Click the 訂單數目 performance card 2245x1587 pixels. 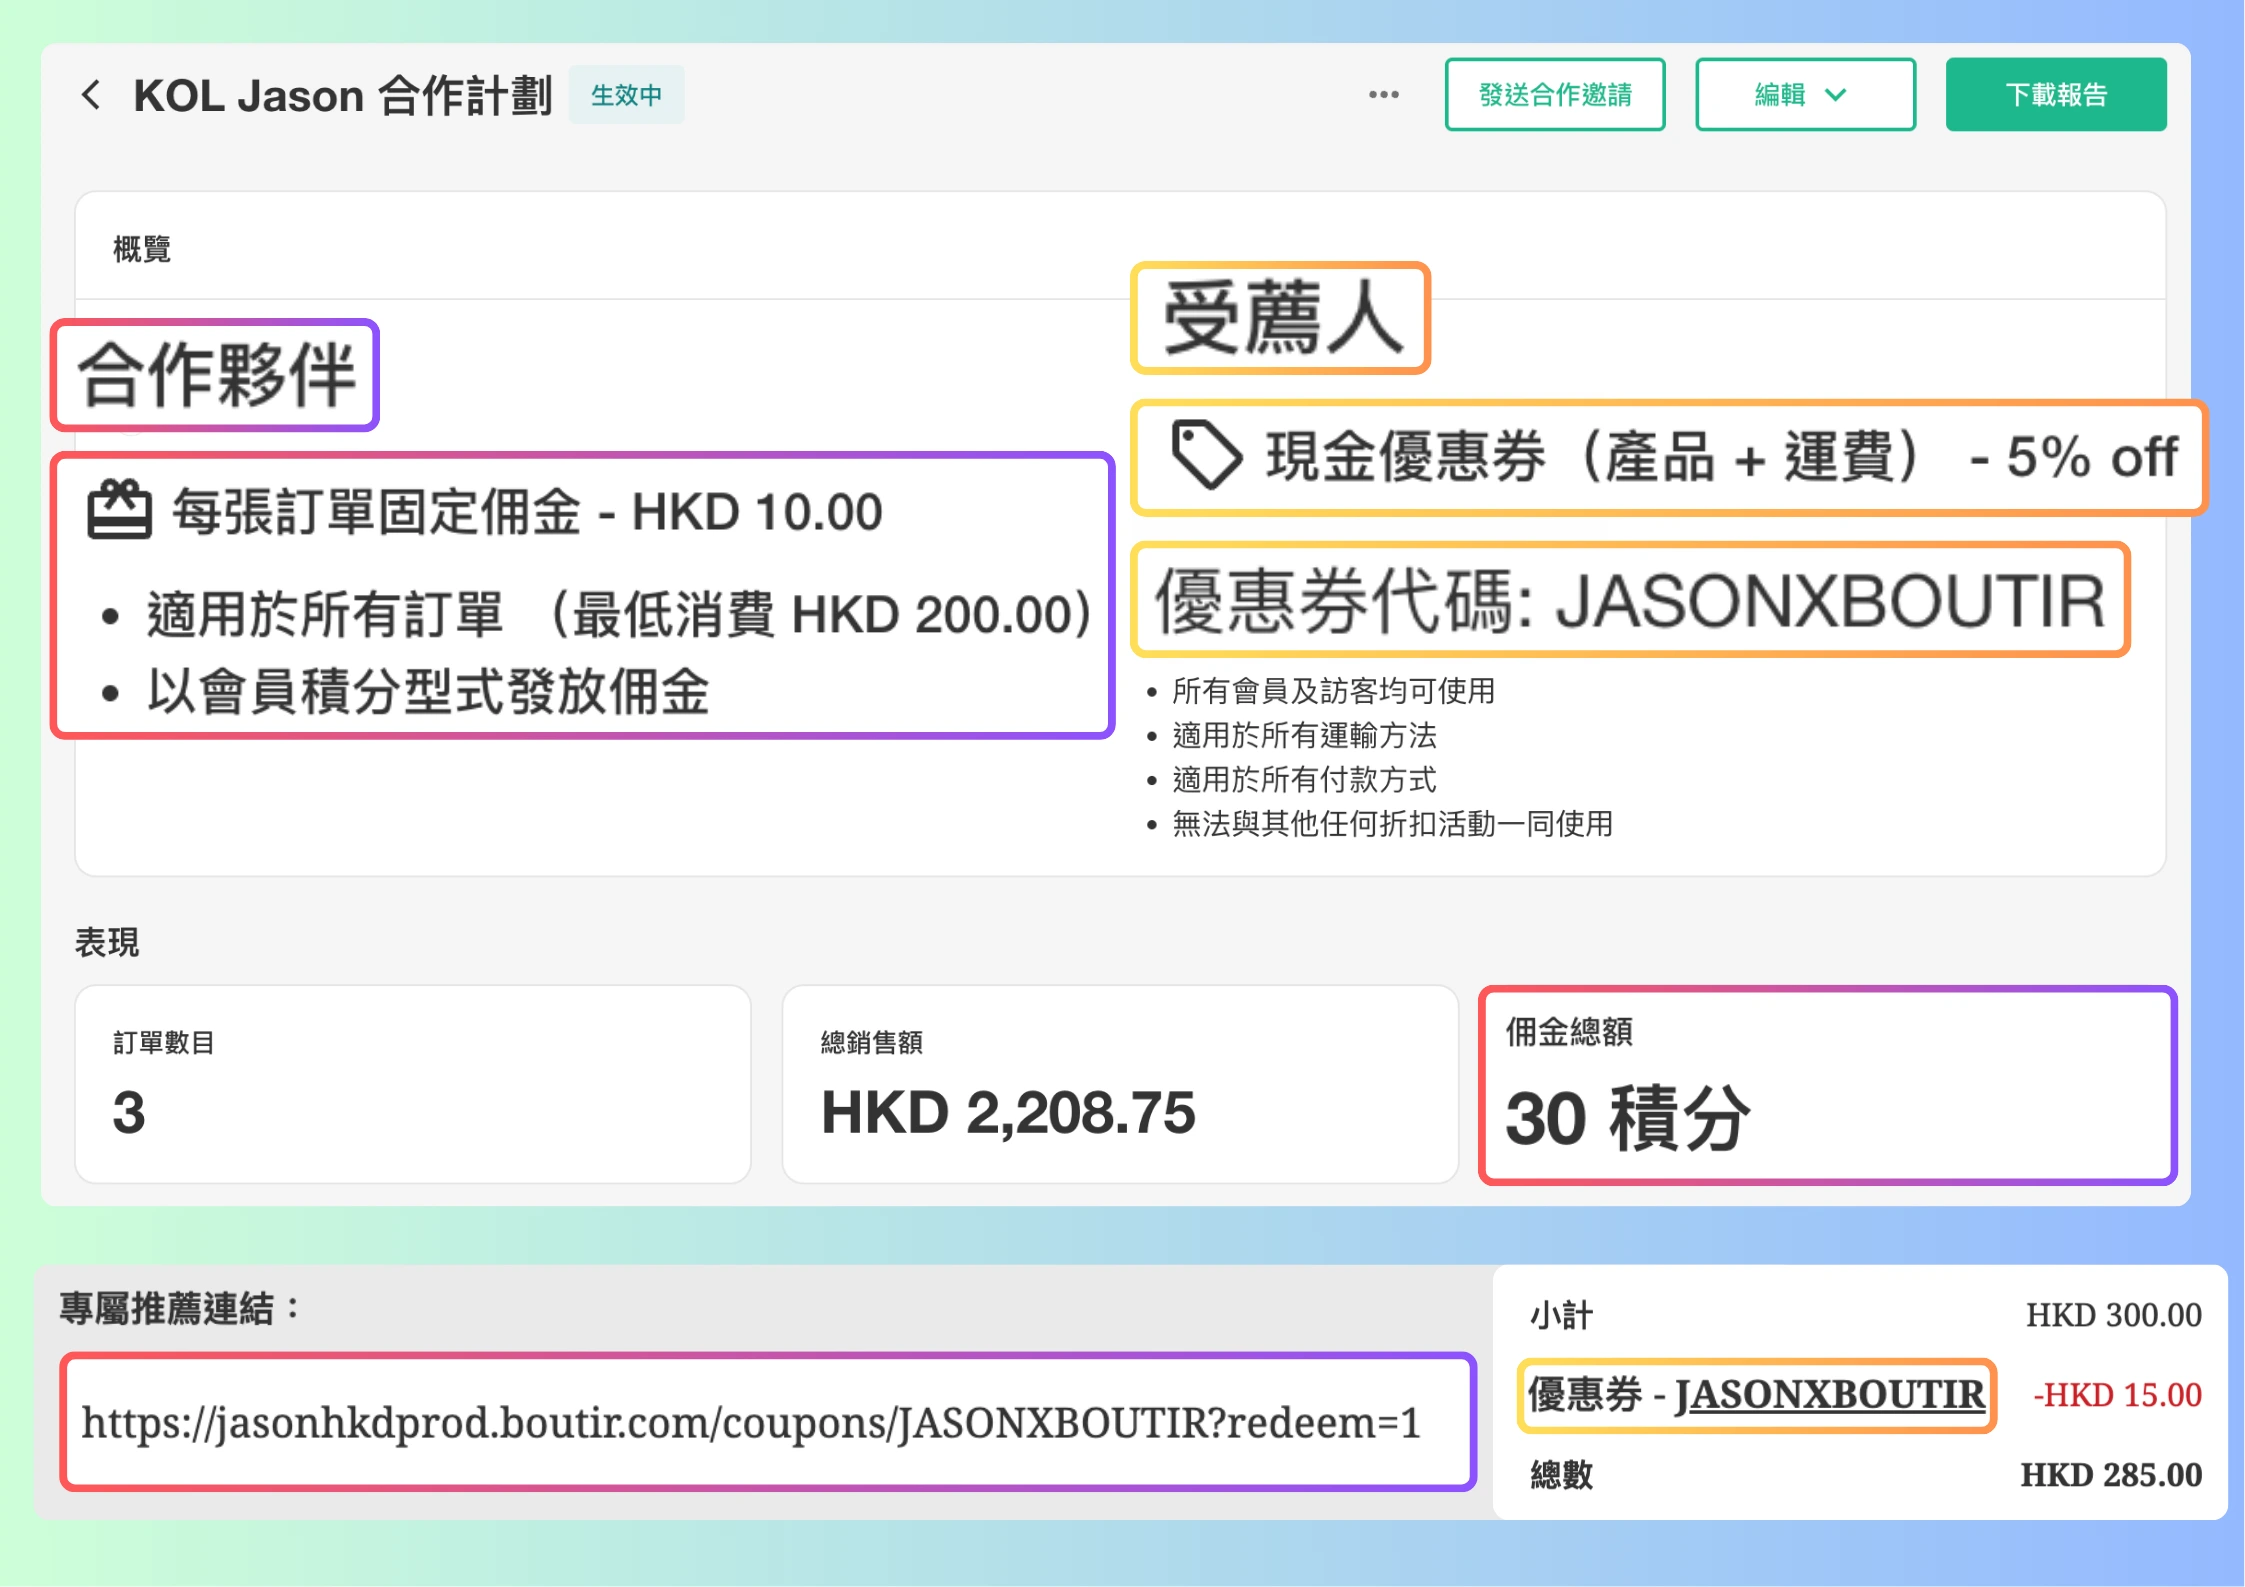pos(412,1084)
